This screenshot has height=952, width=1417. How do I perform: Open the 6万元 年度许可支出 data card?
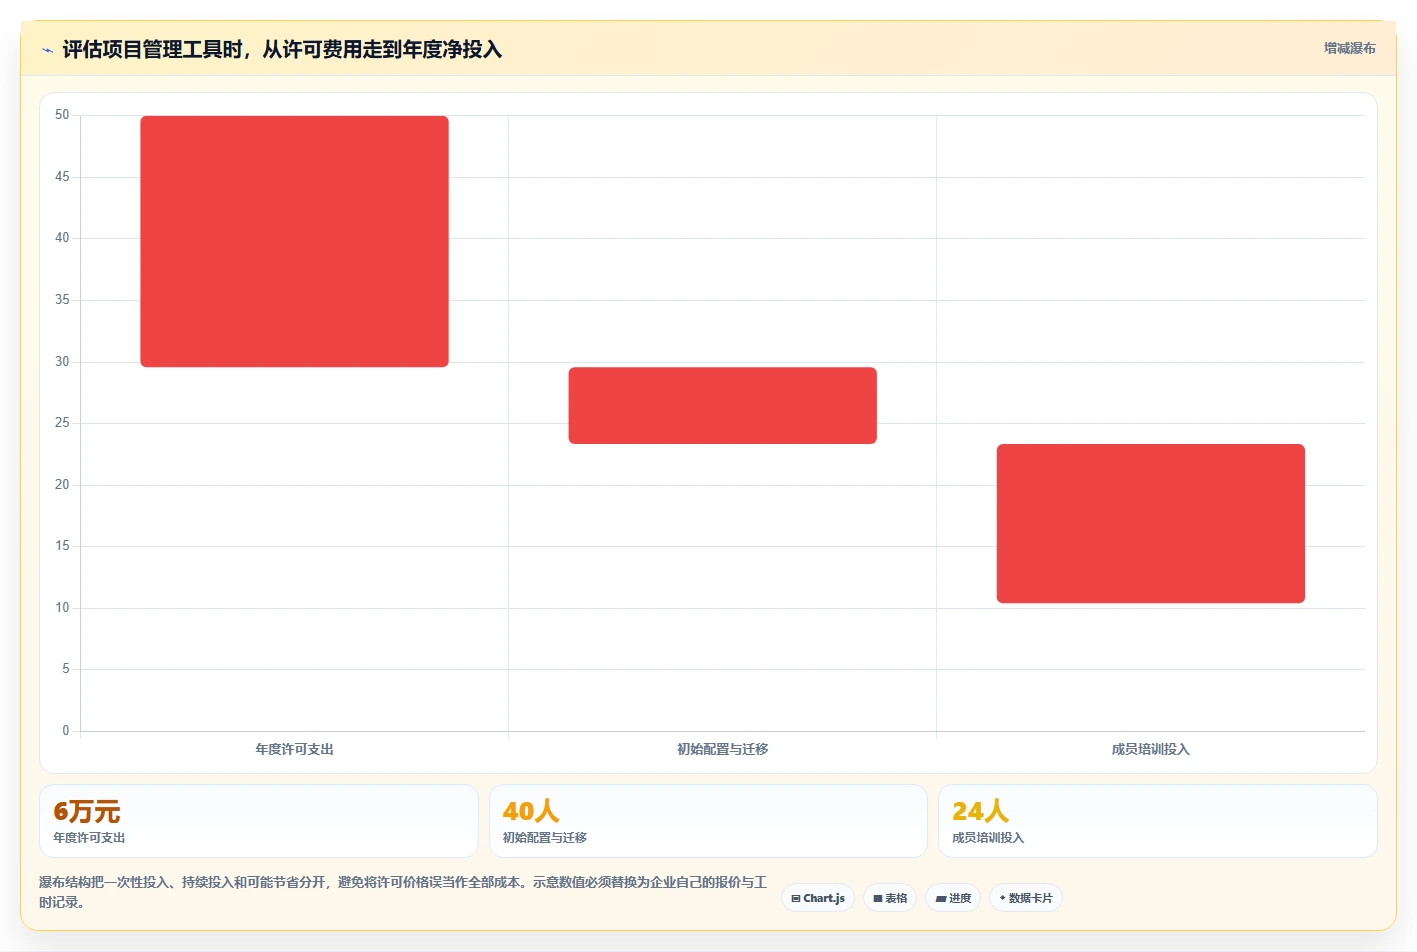coord(259,821)
